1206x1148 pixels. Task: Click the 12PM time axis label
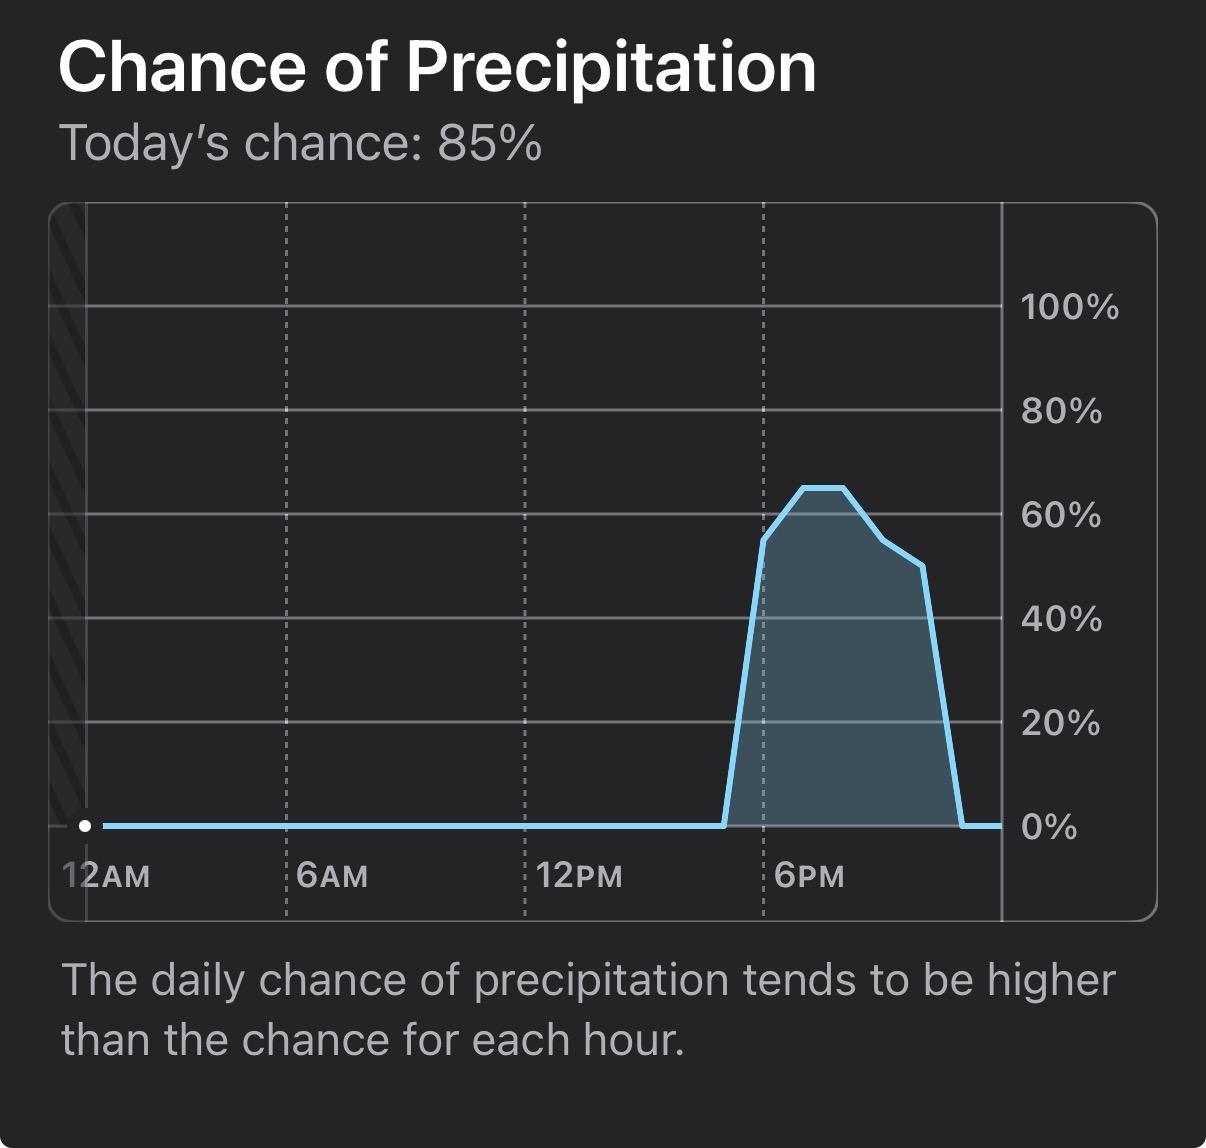point(579,877)
